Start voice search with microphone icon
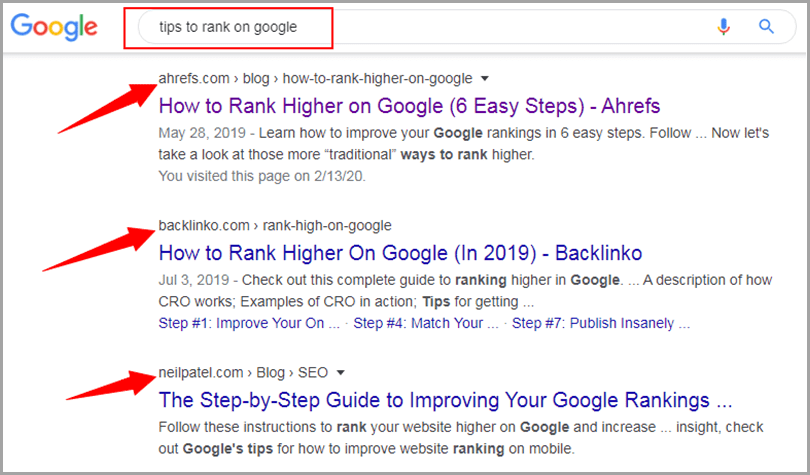The width and height of the screenshot is (810, 475). [x=724, y=27]
